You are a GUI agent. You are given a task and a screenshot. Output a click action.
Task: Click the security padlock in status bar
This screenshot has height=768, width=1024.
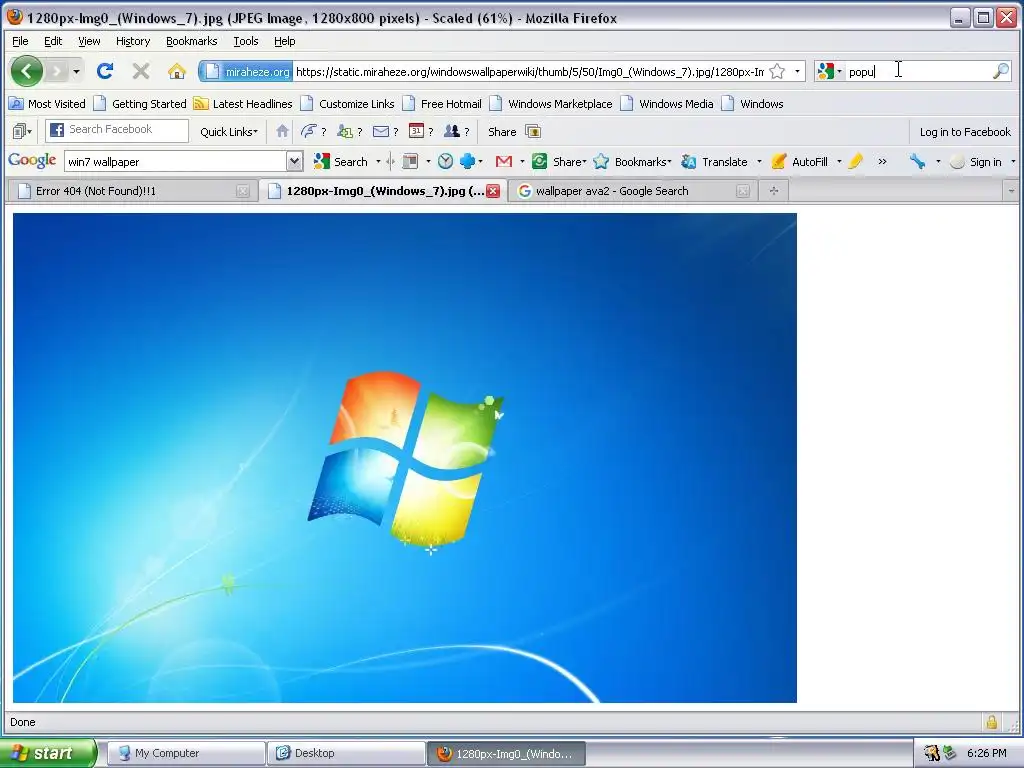[991, 722]
